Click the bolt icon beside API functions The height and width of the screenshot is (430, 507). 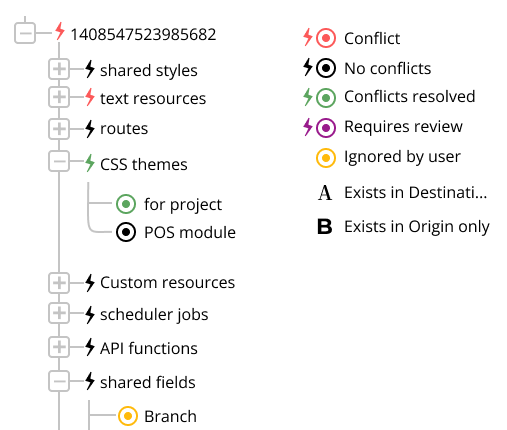(90, 347)
